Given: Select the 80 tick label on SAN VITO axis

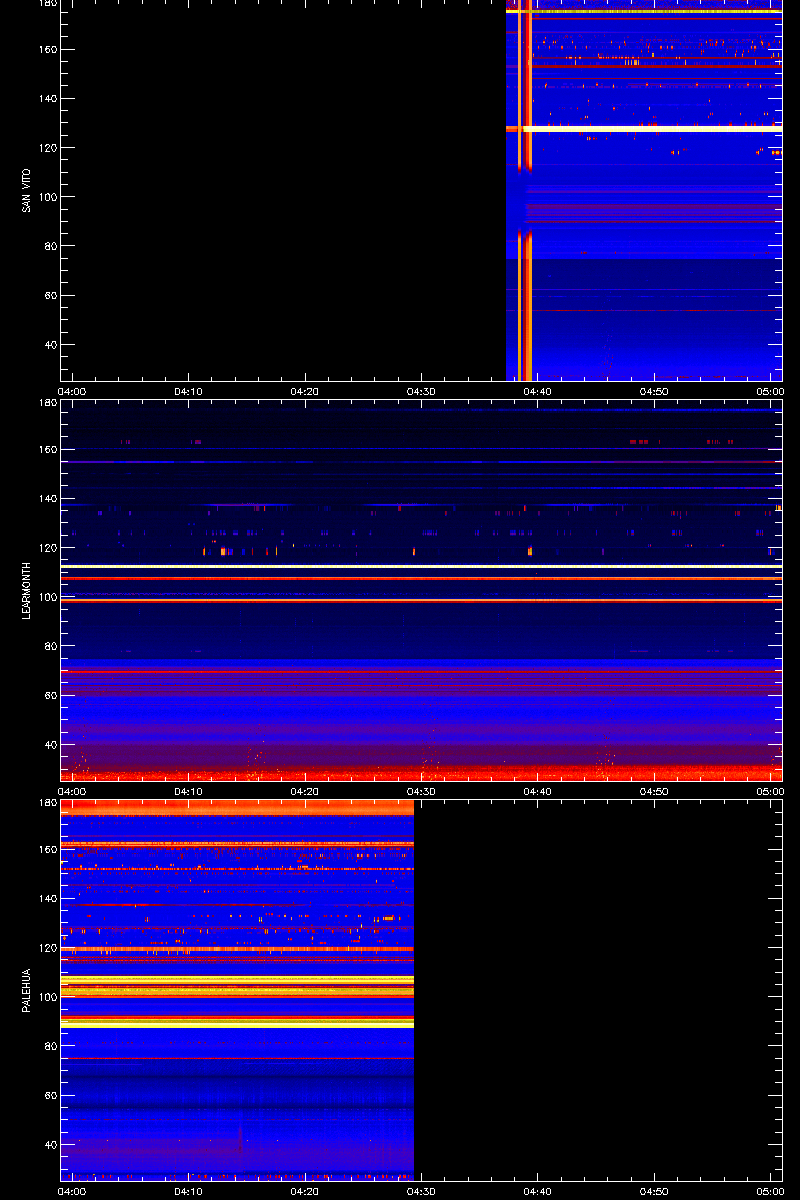Looking at the screenshot, I should coord(50,246).
